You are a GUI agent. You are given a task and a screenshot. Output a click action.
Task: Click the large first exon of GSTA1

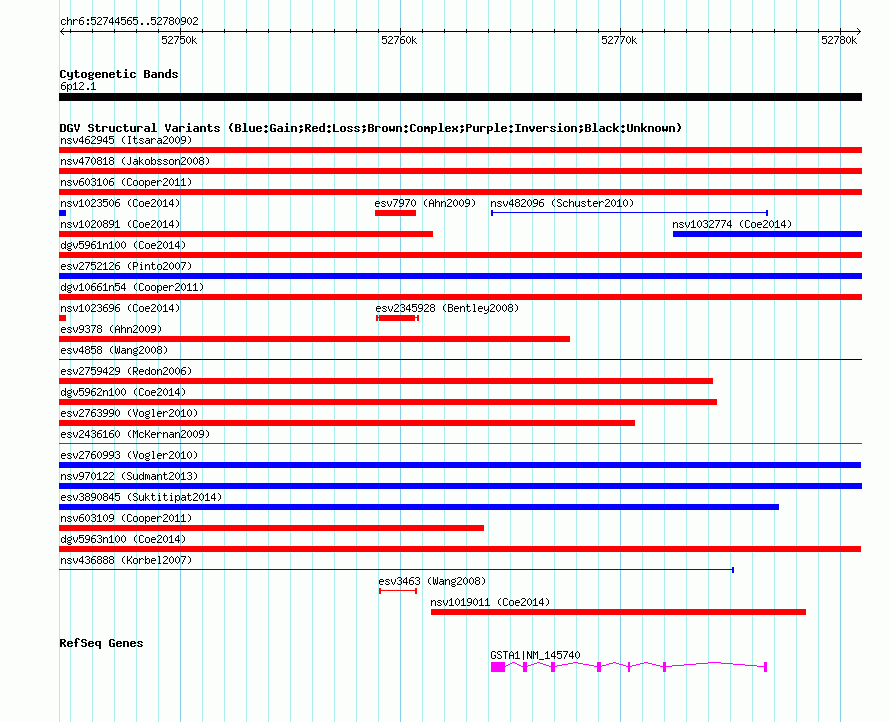pos(498,667)
